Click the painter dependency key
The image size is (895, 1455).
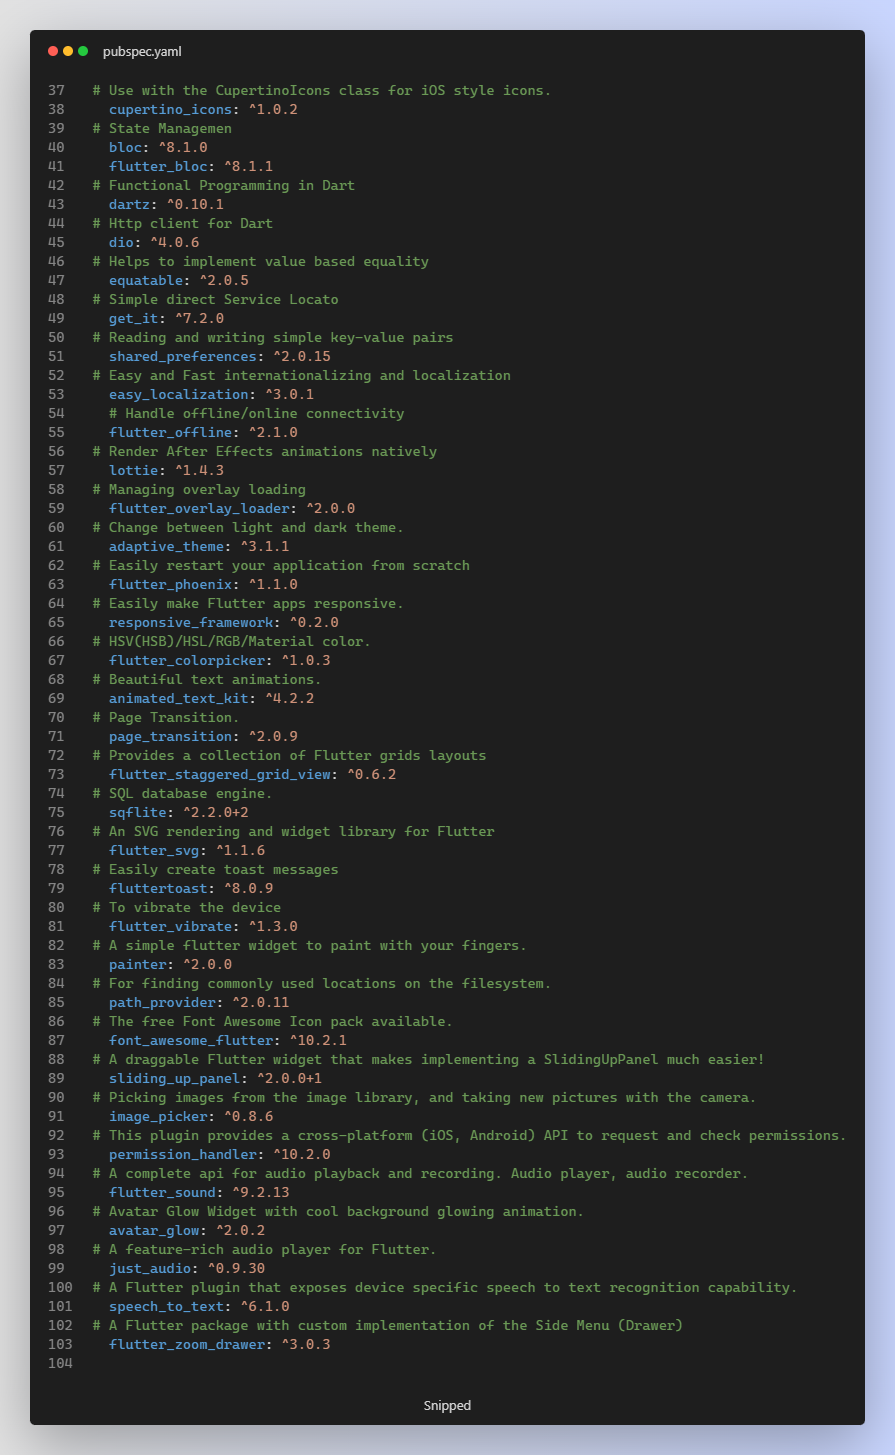(137, 964)
